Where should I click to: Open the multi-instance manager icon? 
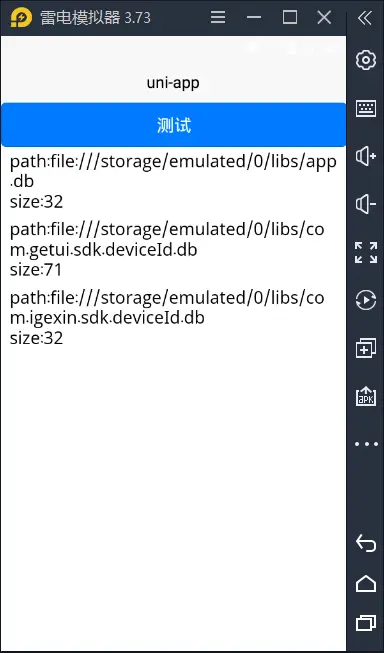pos(366,348)
